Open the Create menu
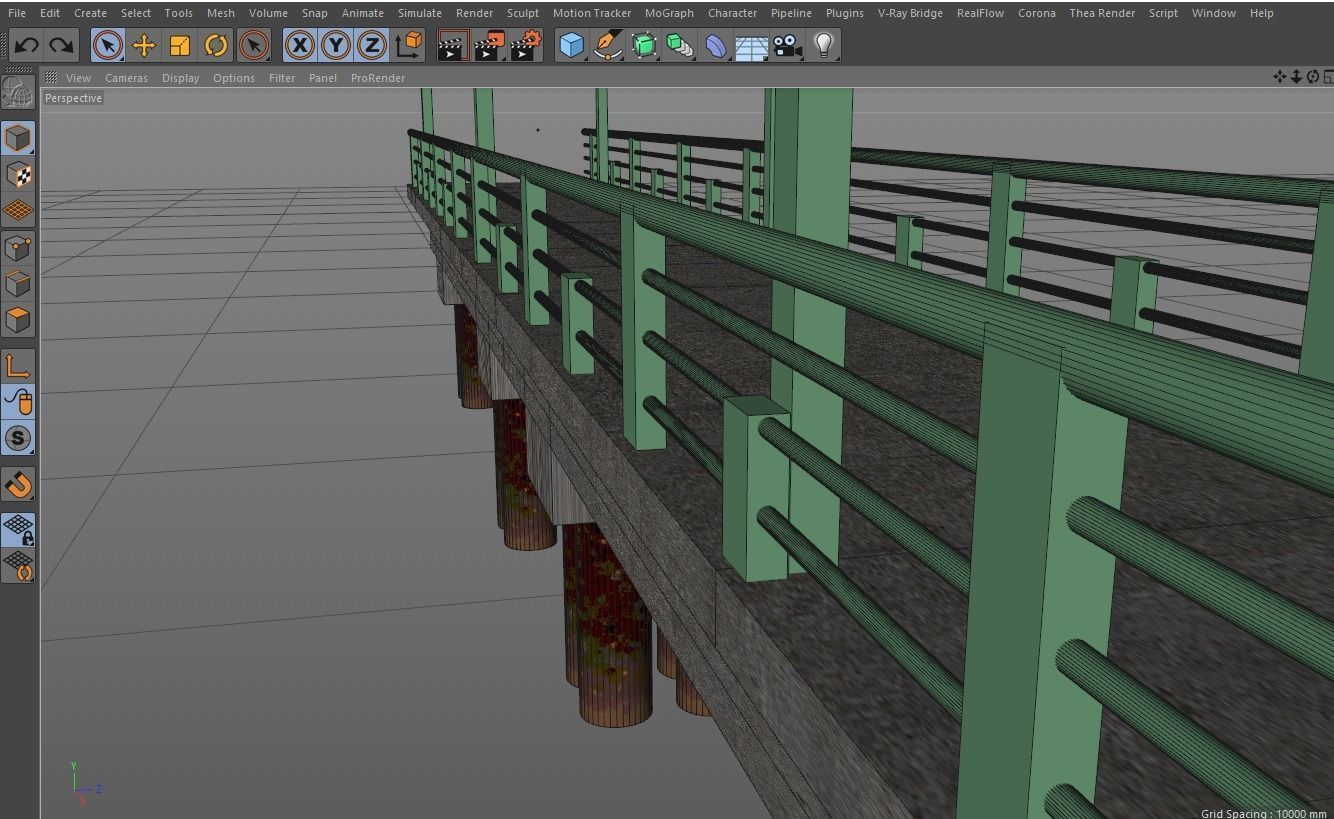Screen dimensions: 1334x819 click(x=90, y=13)
